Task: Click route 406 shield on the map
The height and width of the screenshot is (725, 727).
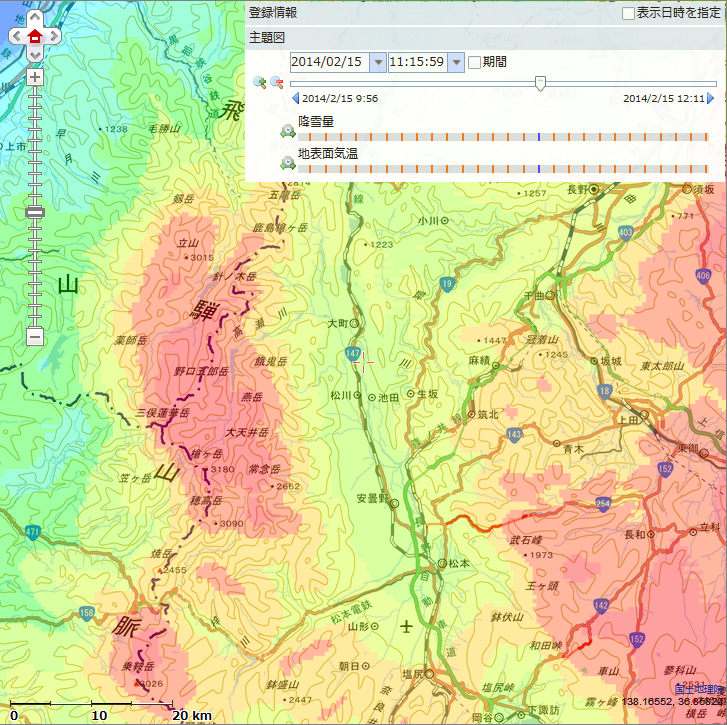Action: 703,276
